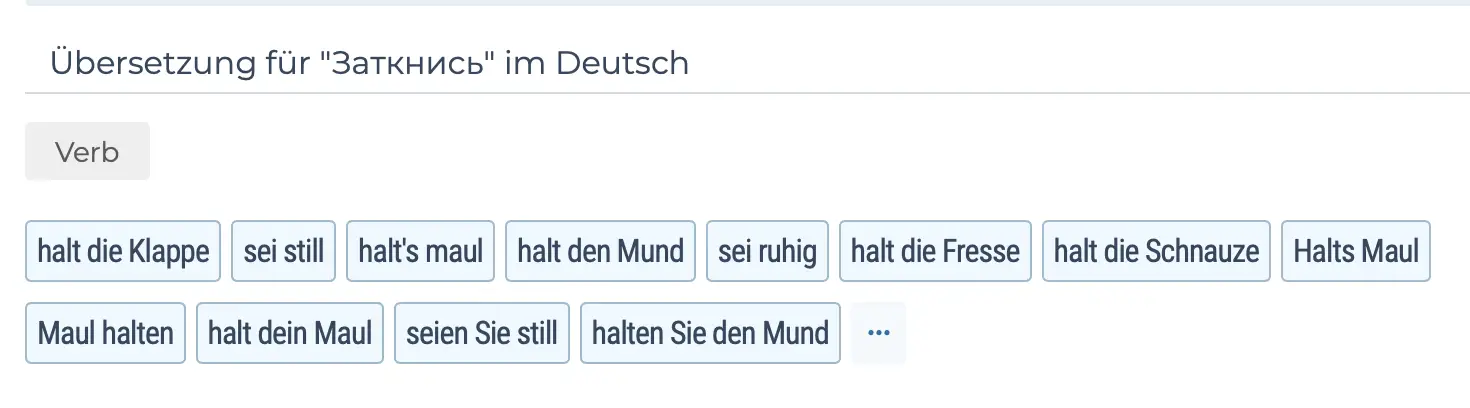Screen dimensions: 1470x408
Task: Filter translations by the Verb tag
Action: click(87, 152)
